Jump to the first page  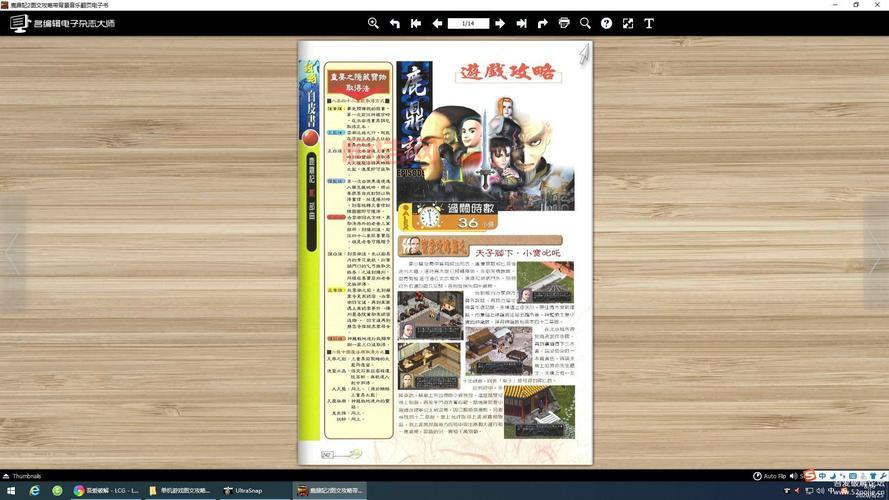tap(416, 23)
